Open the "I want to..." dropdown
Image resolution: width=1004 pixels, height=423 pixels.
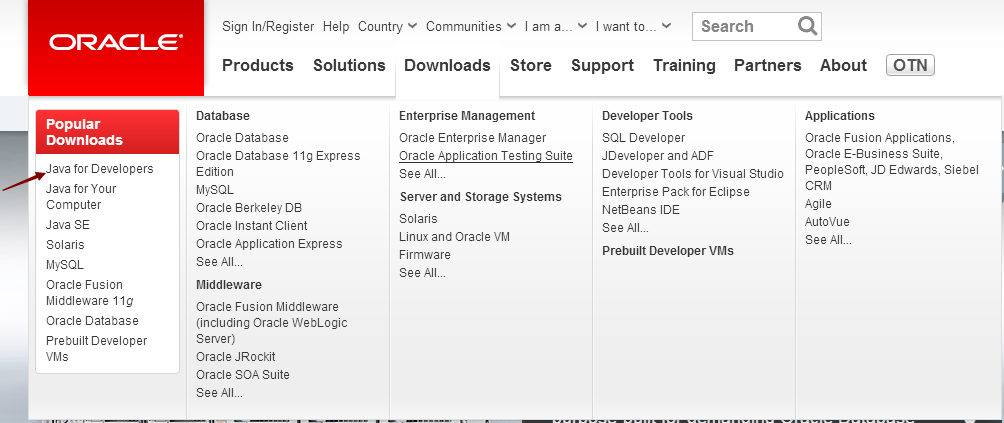click(633, 27)
